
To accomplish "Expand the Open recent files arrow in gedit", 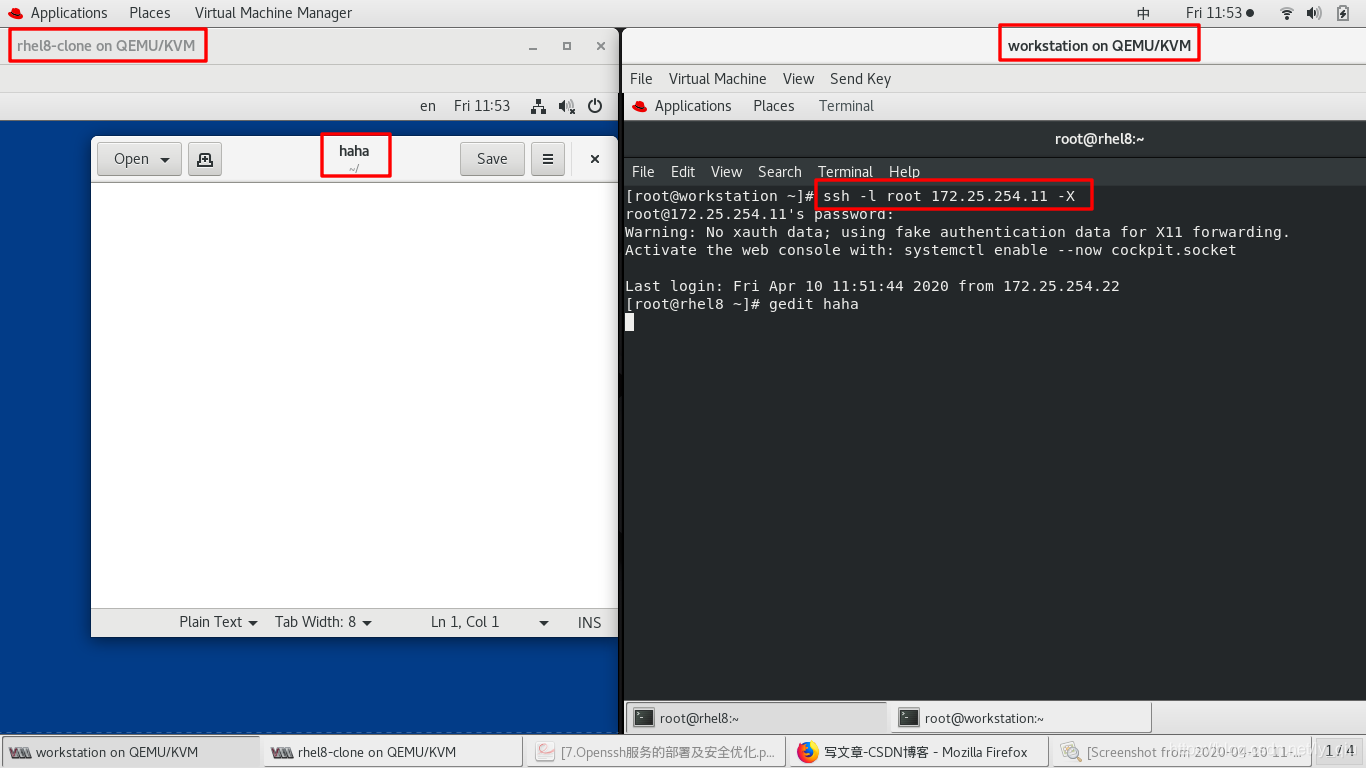I will pos(165,159).
